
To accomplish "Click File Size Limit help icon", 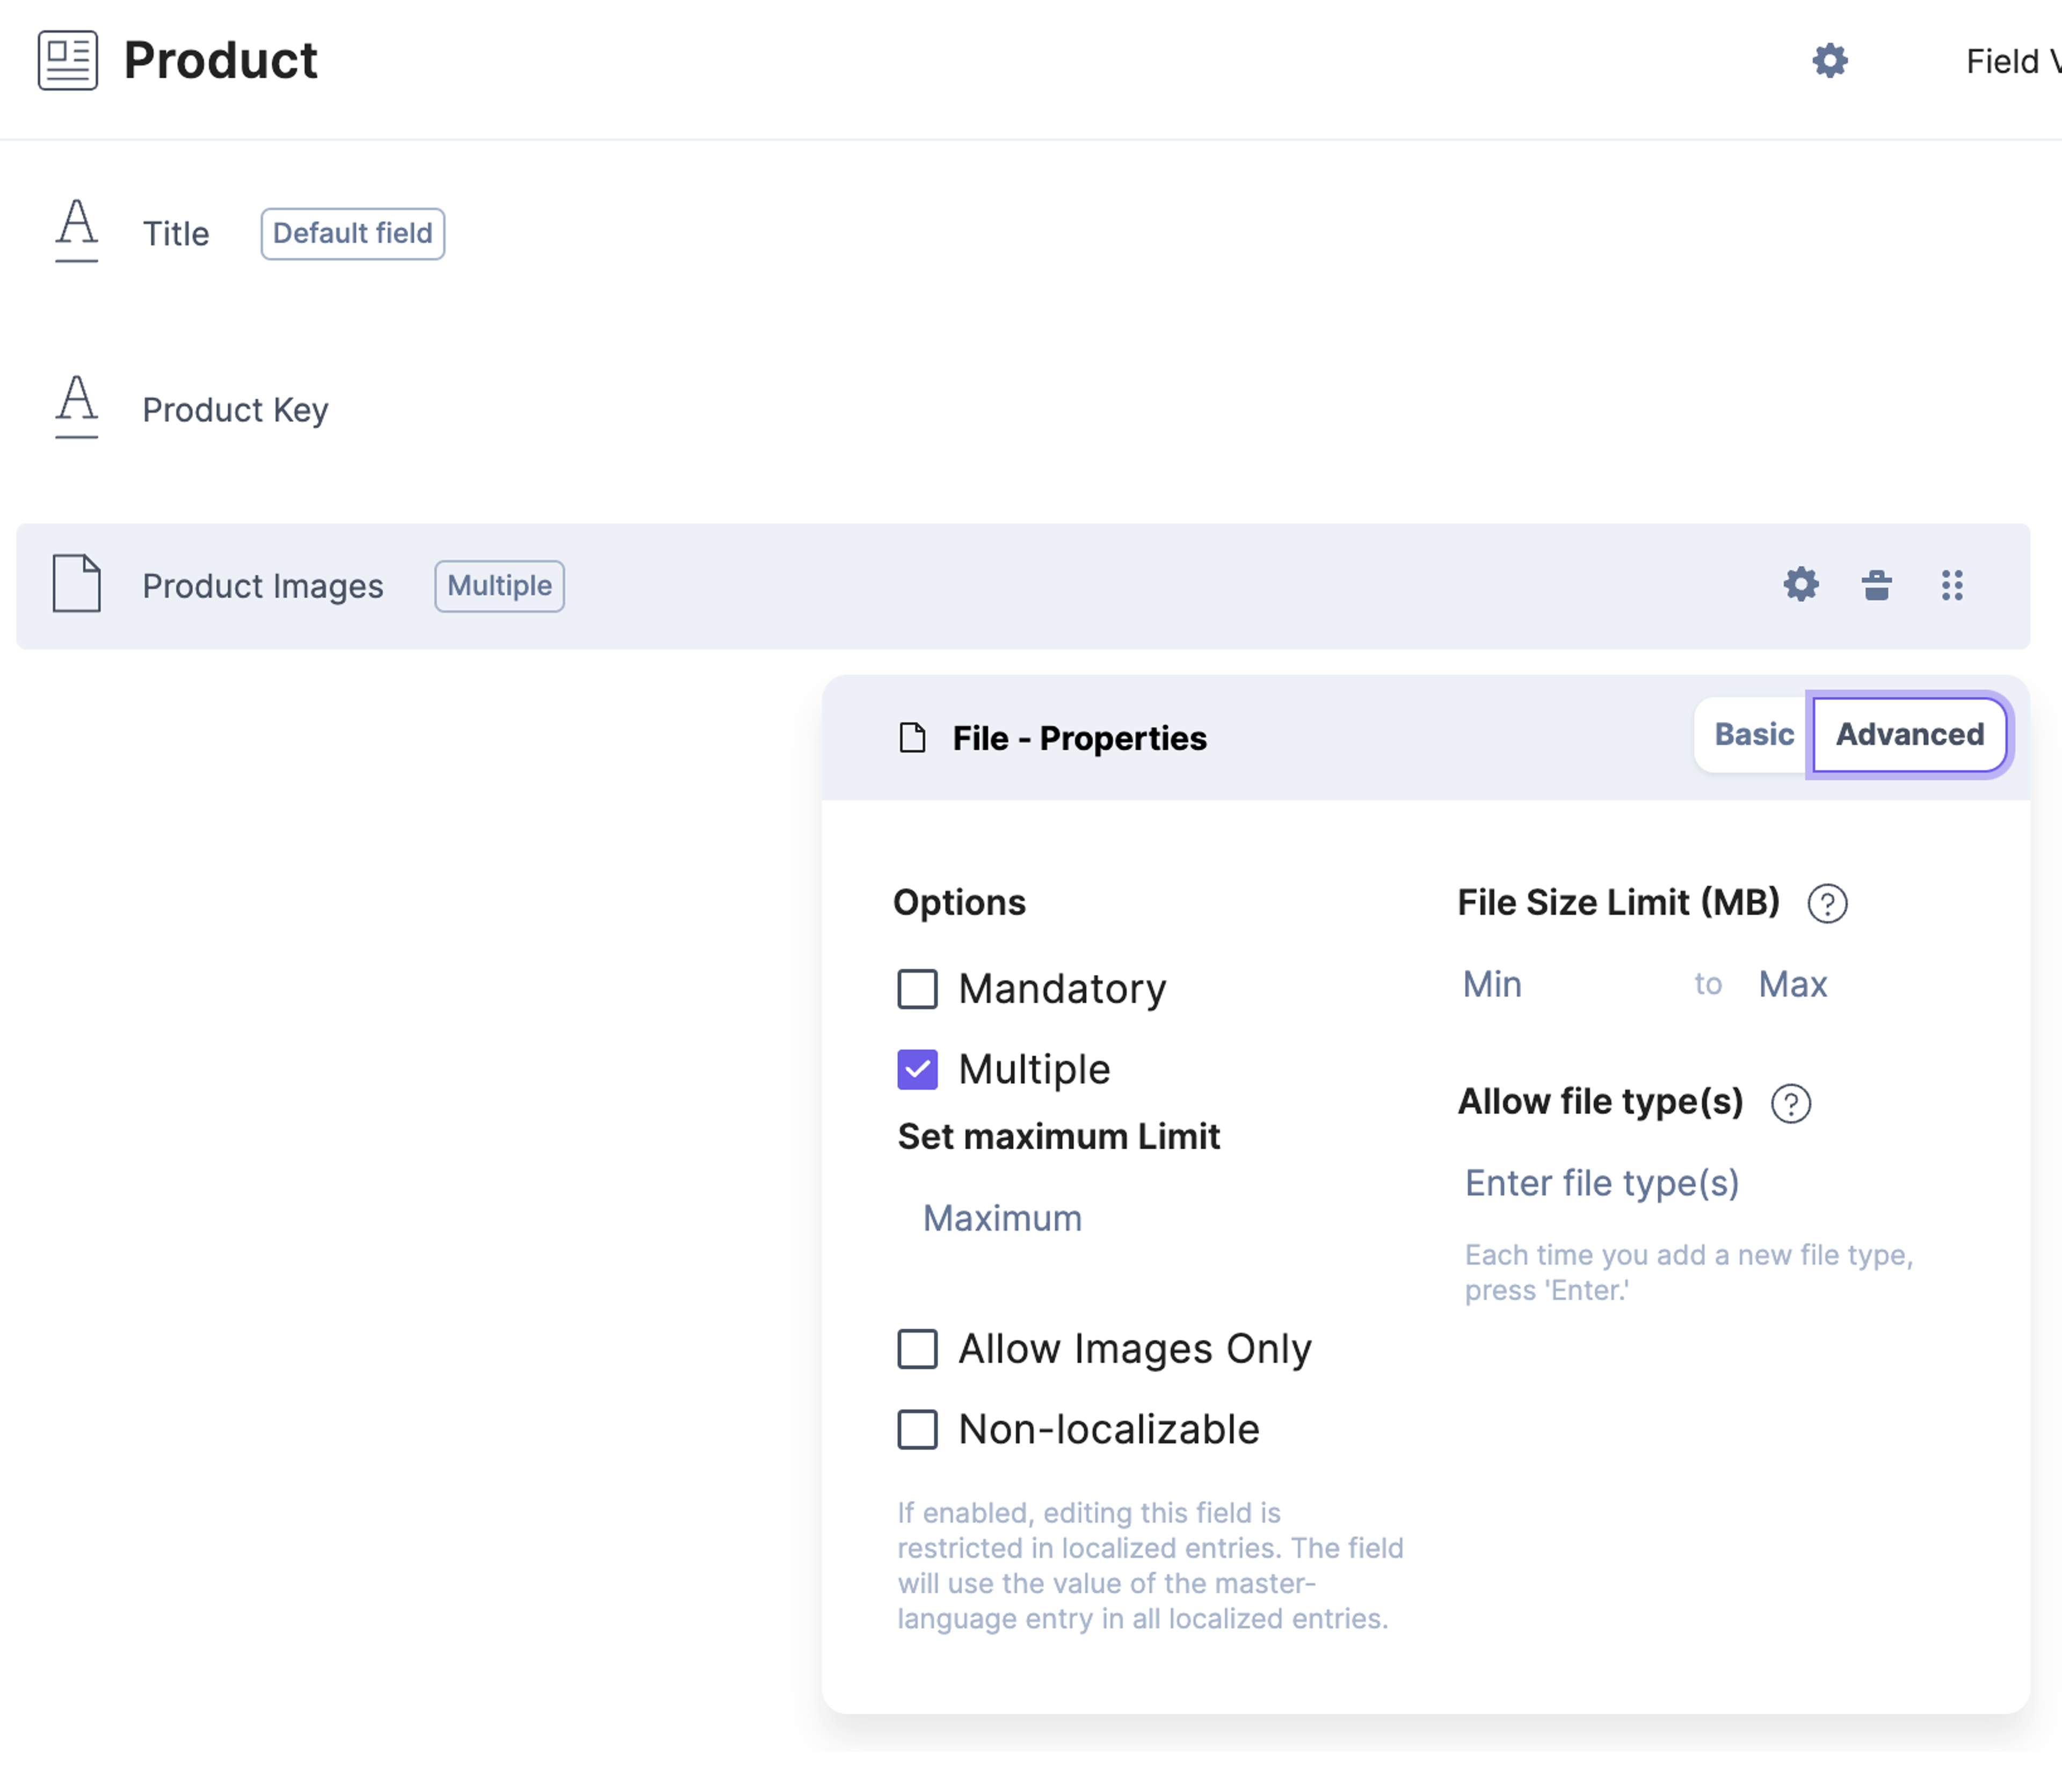I will [x=1826, y=903].
